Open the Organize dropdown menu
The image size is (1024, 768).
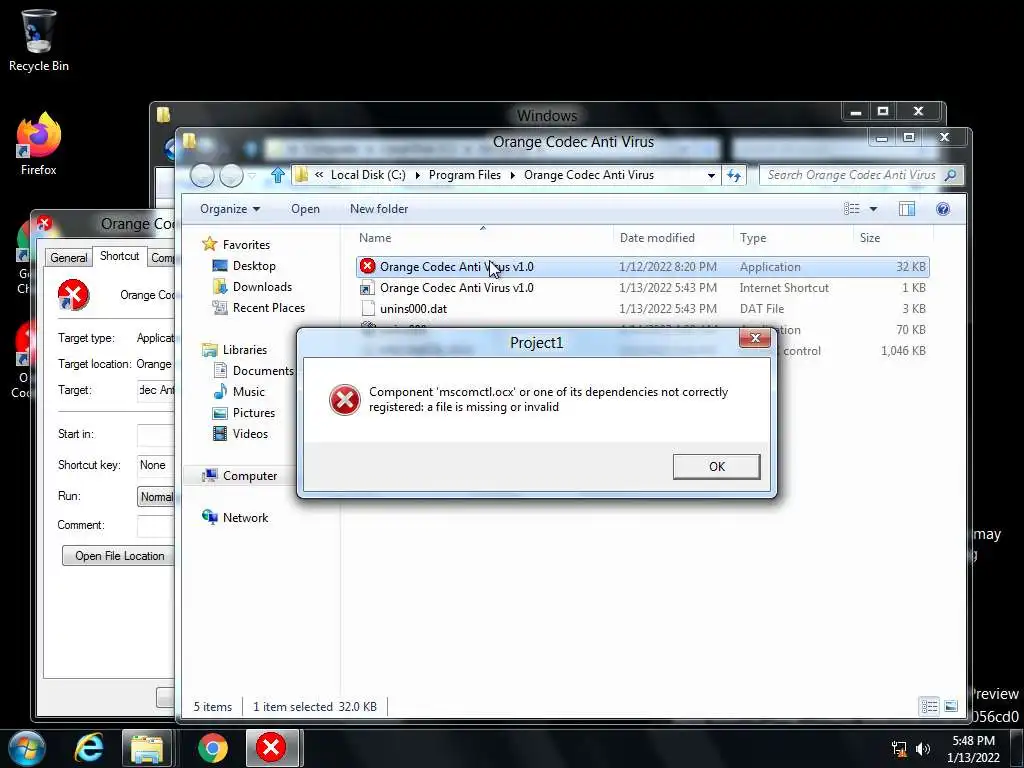[230, 209]
